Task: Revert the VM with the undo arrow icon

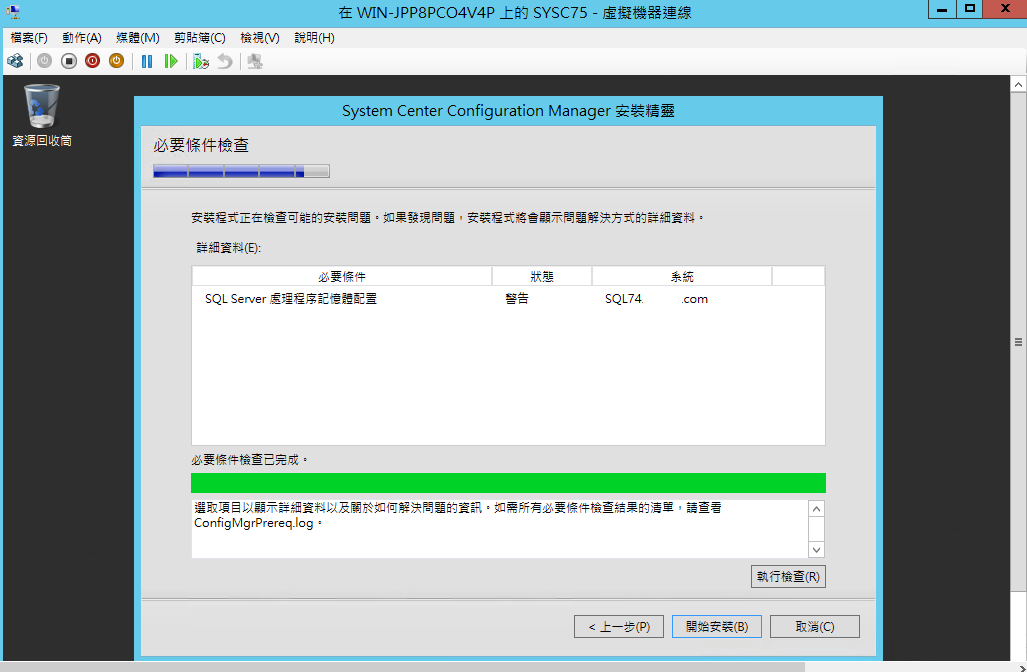Action: (x=225, y=62)
